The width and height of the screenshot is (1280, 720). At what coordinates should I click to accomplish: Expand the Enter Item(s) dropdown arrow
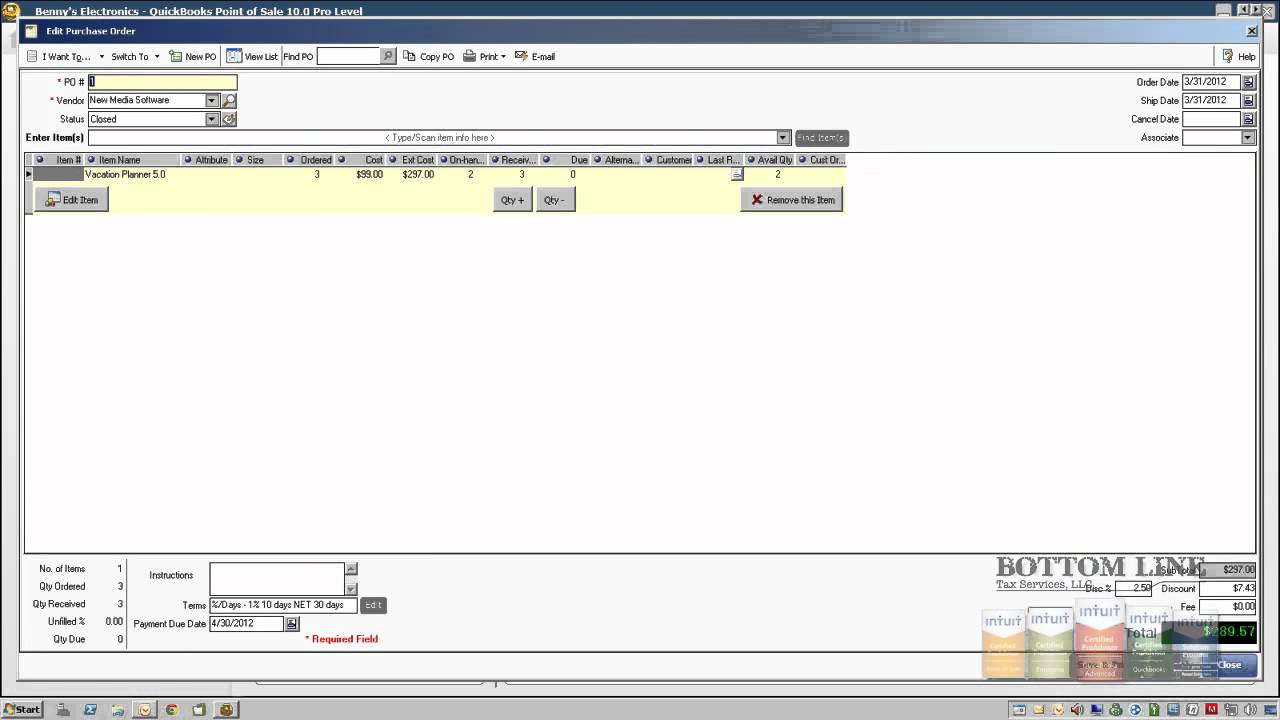(784, 137)
